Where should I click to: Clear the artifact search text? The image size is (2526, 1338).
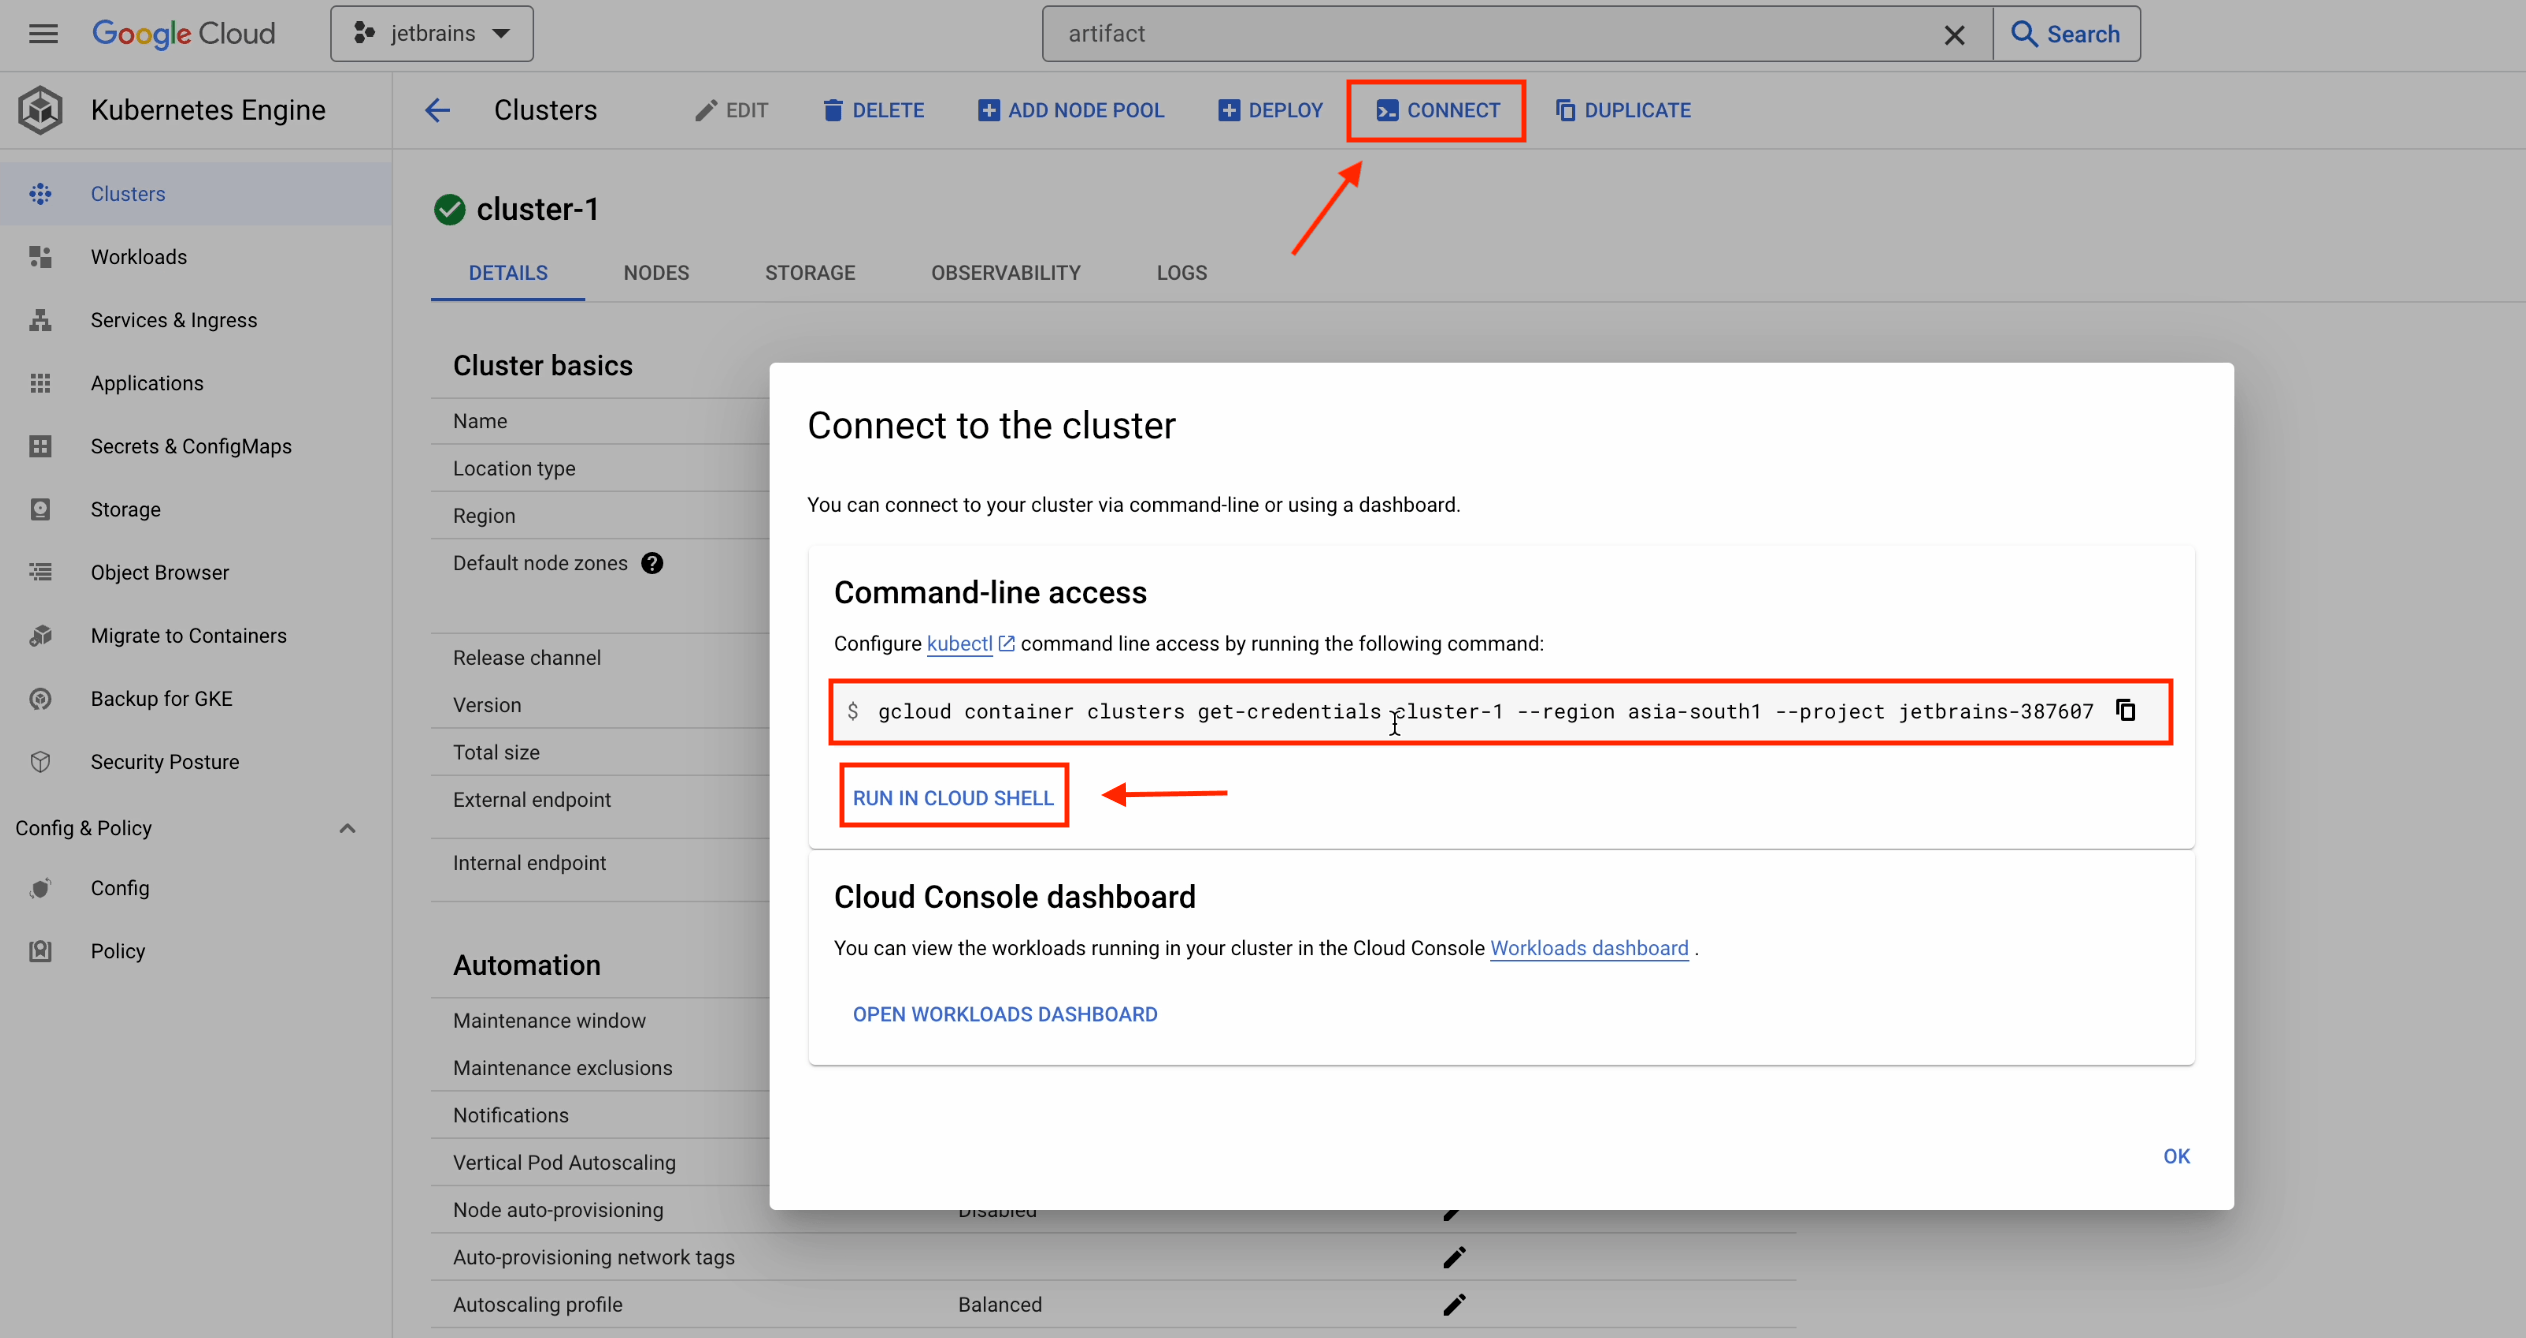(1954, 35)
